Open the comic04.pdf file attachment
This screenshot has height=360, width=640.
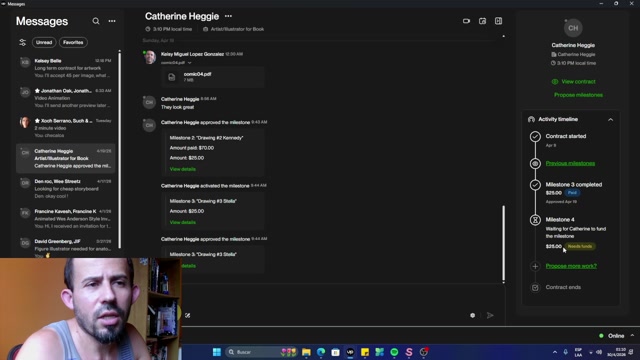point(213,77)
